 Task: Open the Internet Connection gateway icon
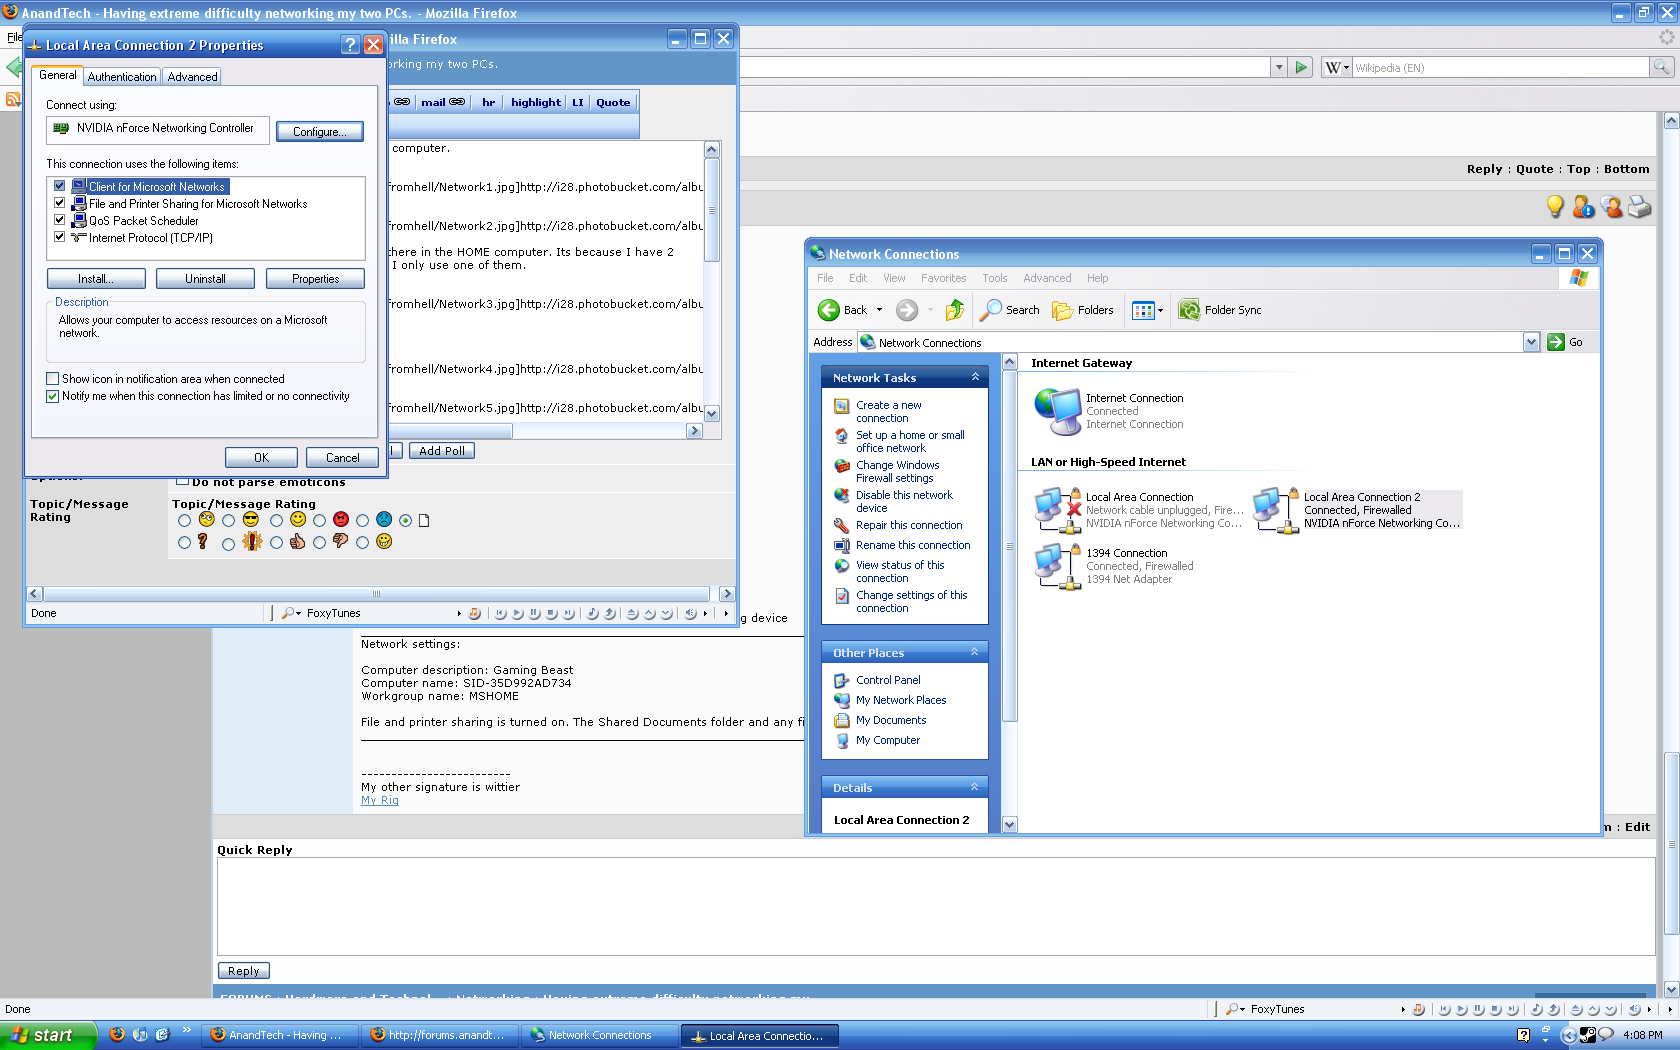click(x=1058, y=411)
